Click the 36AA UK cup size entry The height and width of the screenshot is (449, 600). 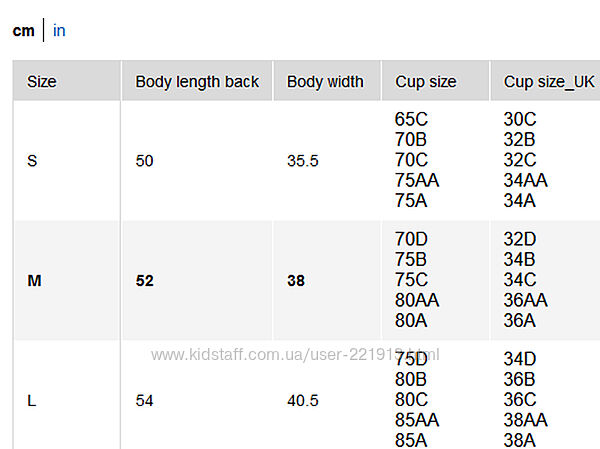[x=525, y=300]
